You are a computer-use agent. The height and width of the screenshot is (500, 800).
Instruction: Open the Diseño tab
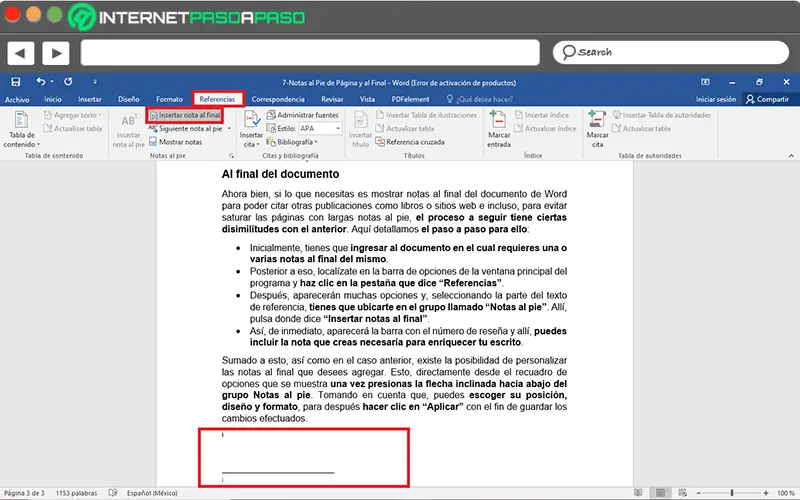tap(129, 99)
